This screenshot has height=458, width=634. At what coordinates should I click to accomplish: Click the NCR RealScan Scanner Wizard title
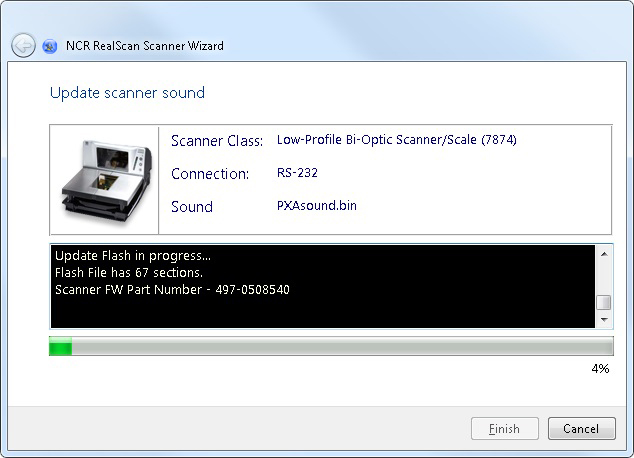(145, 46)
